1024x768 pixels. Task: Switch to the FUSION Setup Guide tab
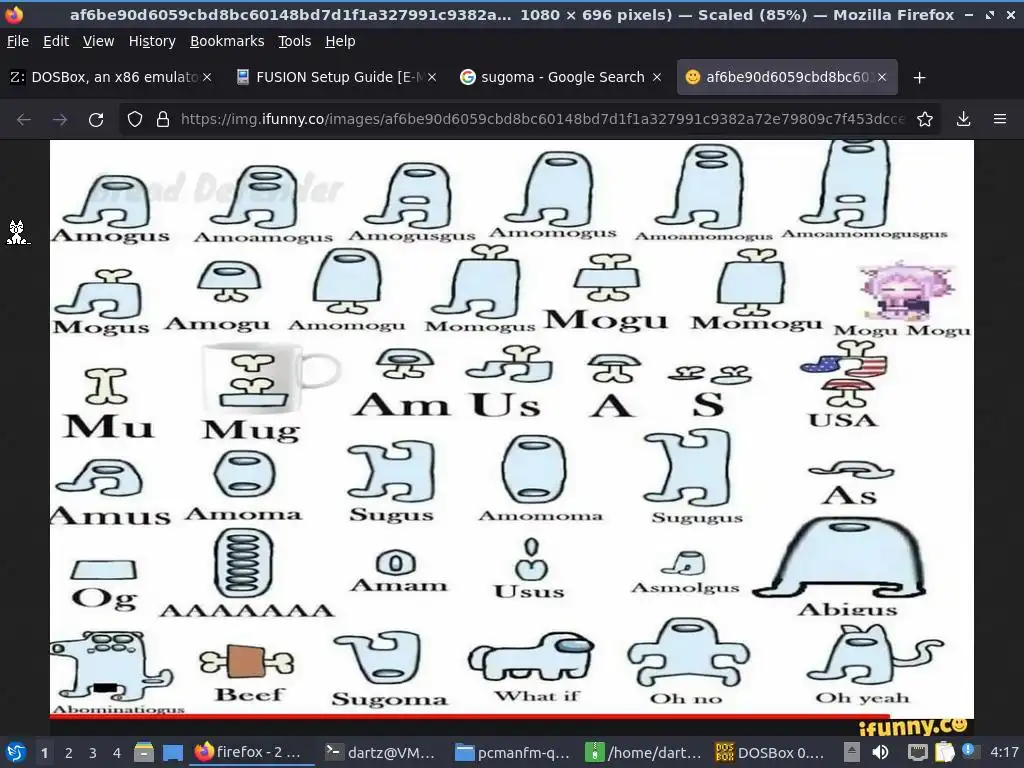pos(335,77)
